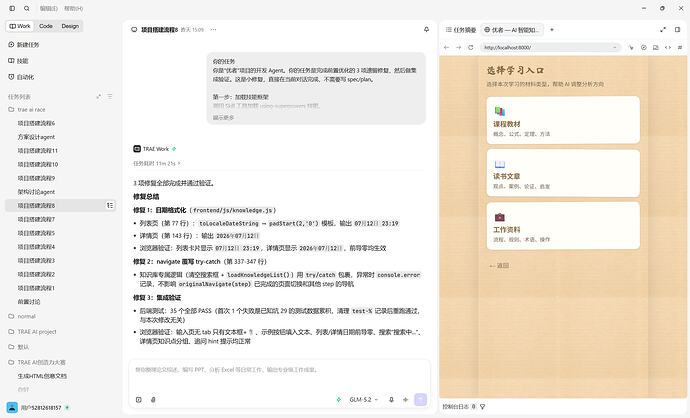The width and height of the screenshot is (690, 418).
Task: Open the address bar dropdown arrow
Action: 615,47
